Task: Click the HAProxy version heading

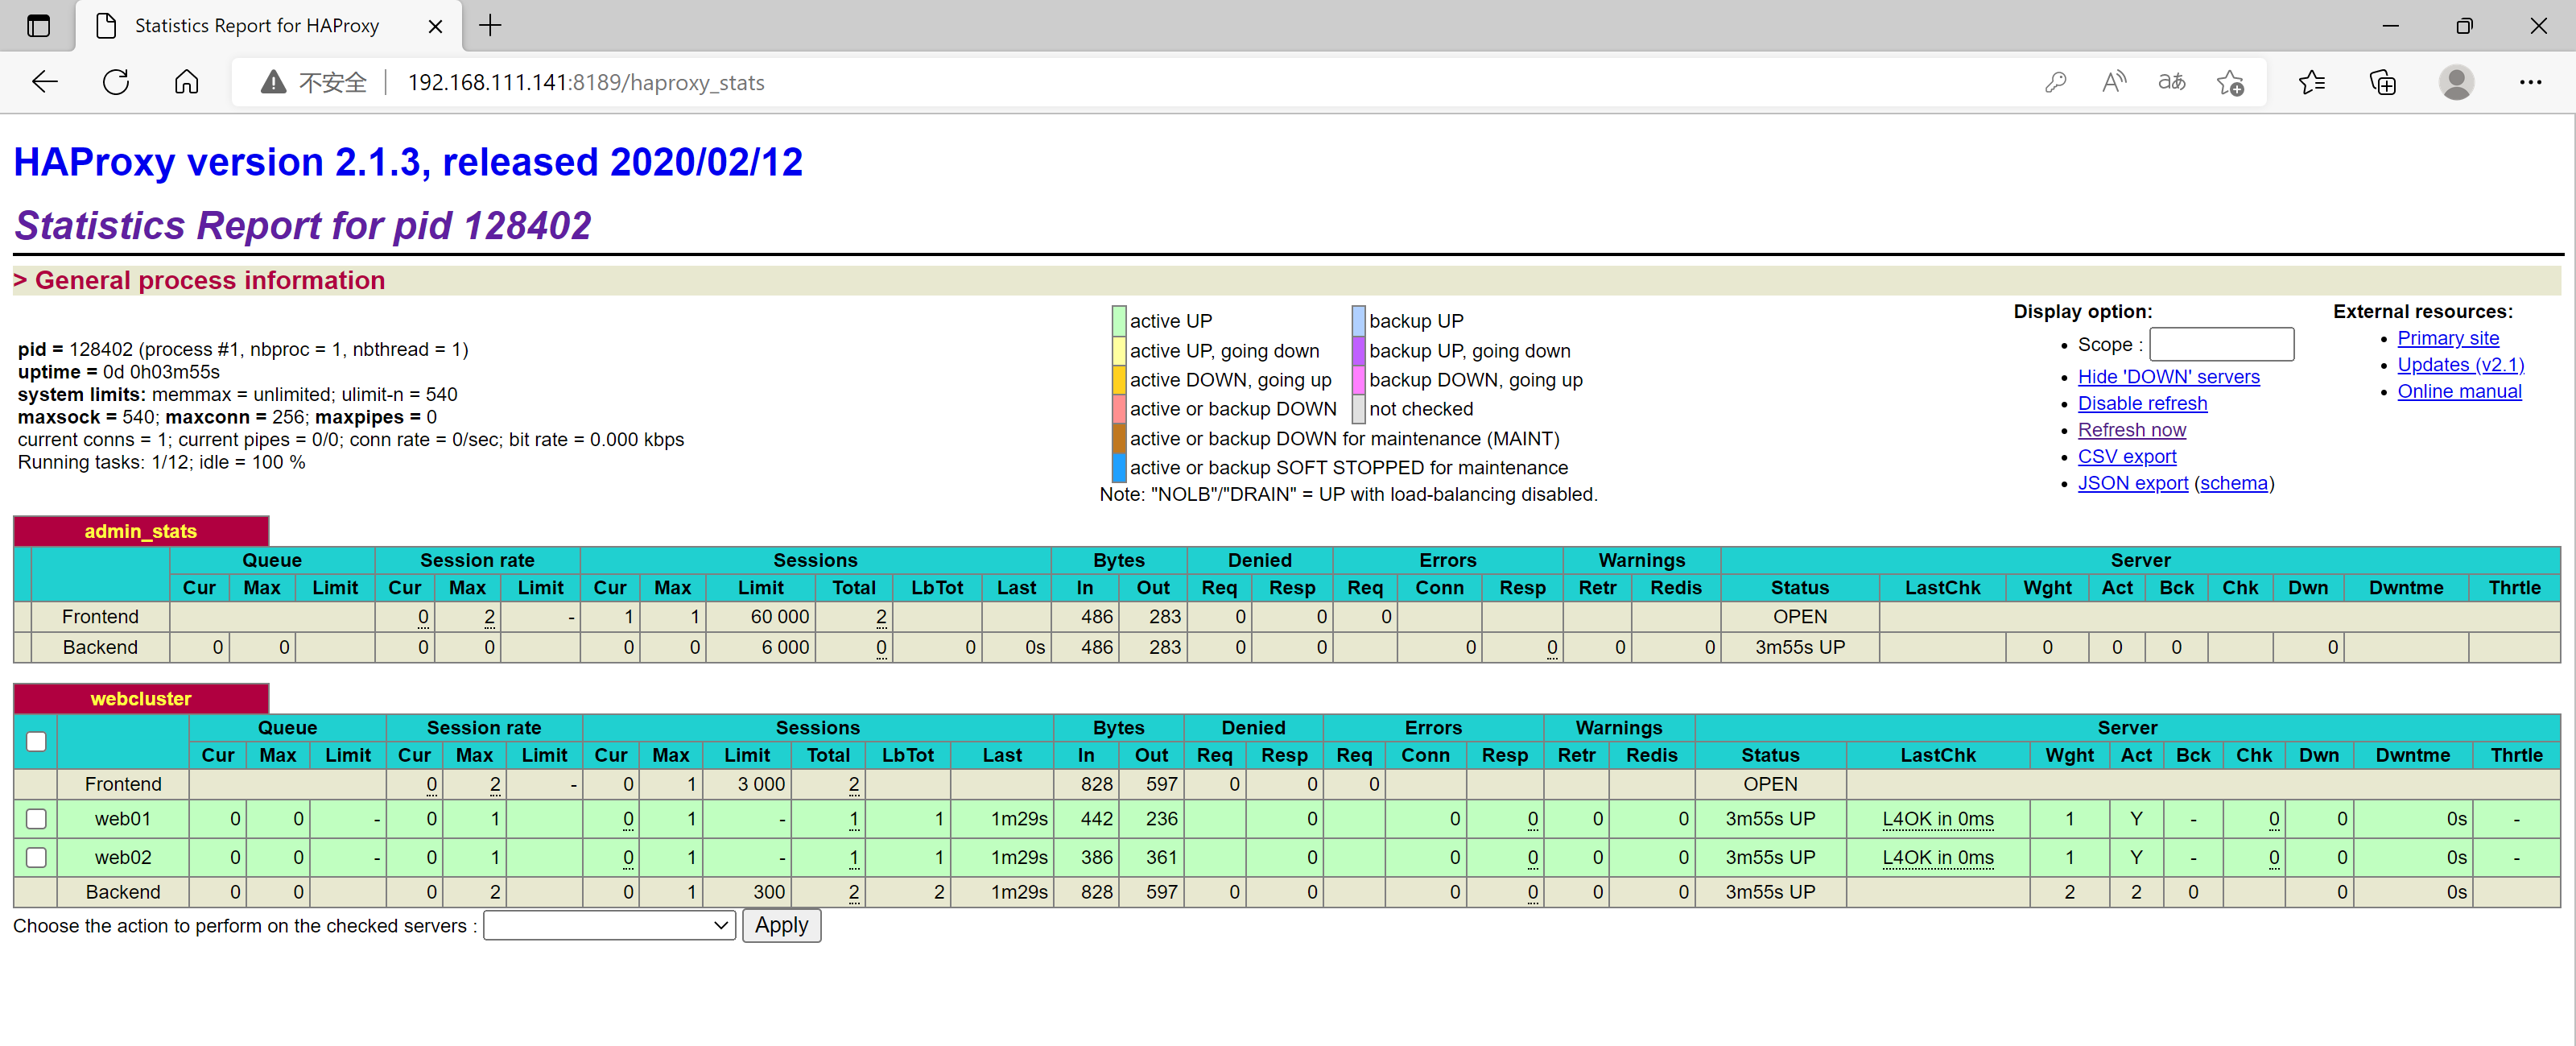Action: [408, 162]
